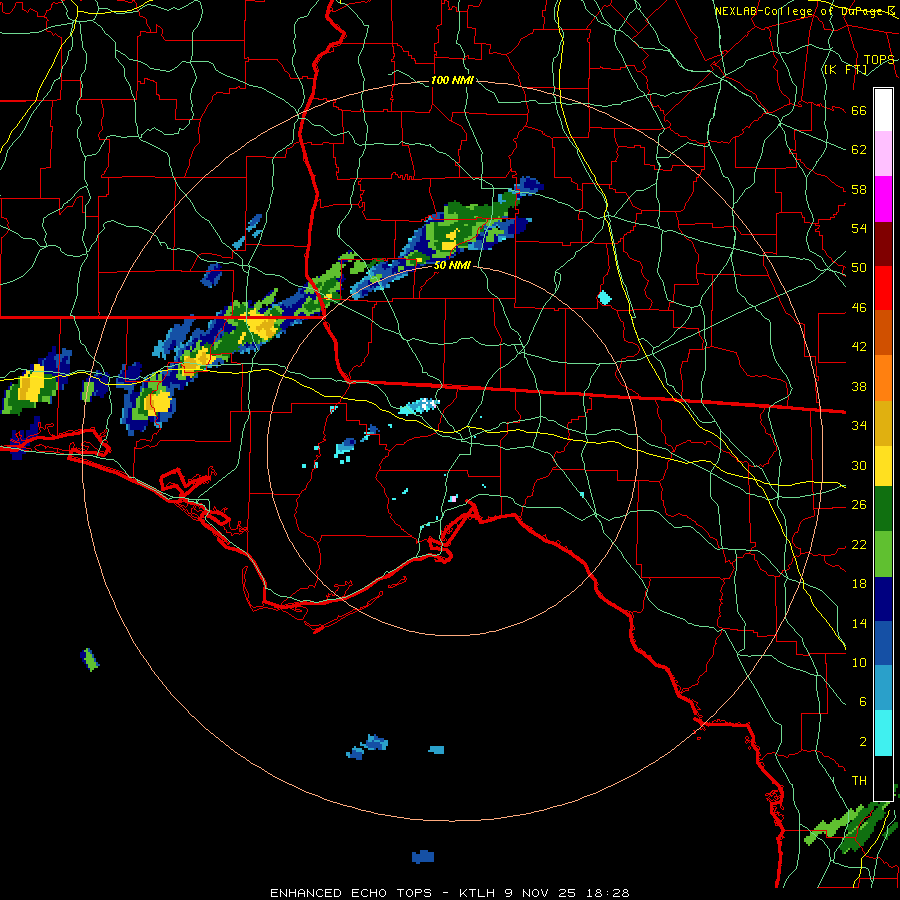This screenshot has height=900, width=900.
Task: Click the TH threshold label on the legend
Action: (859, 781)
